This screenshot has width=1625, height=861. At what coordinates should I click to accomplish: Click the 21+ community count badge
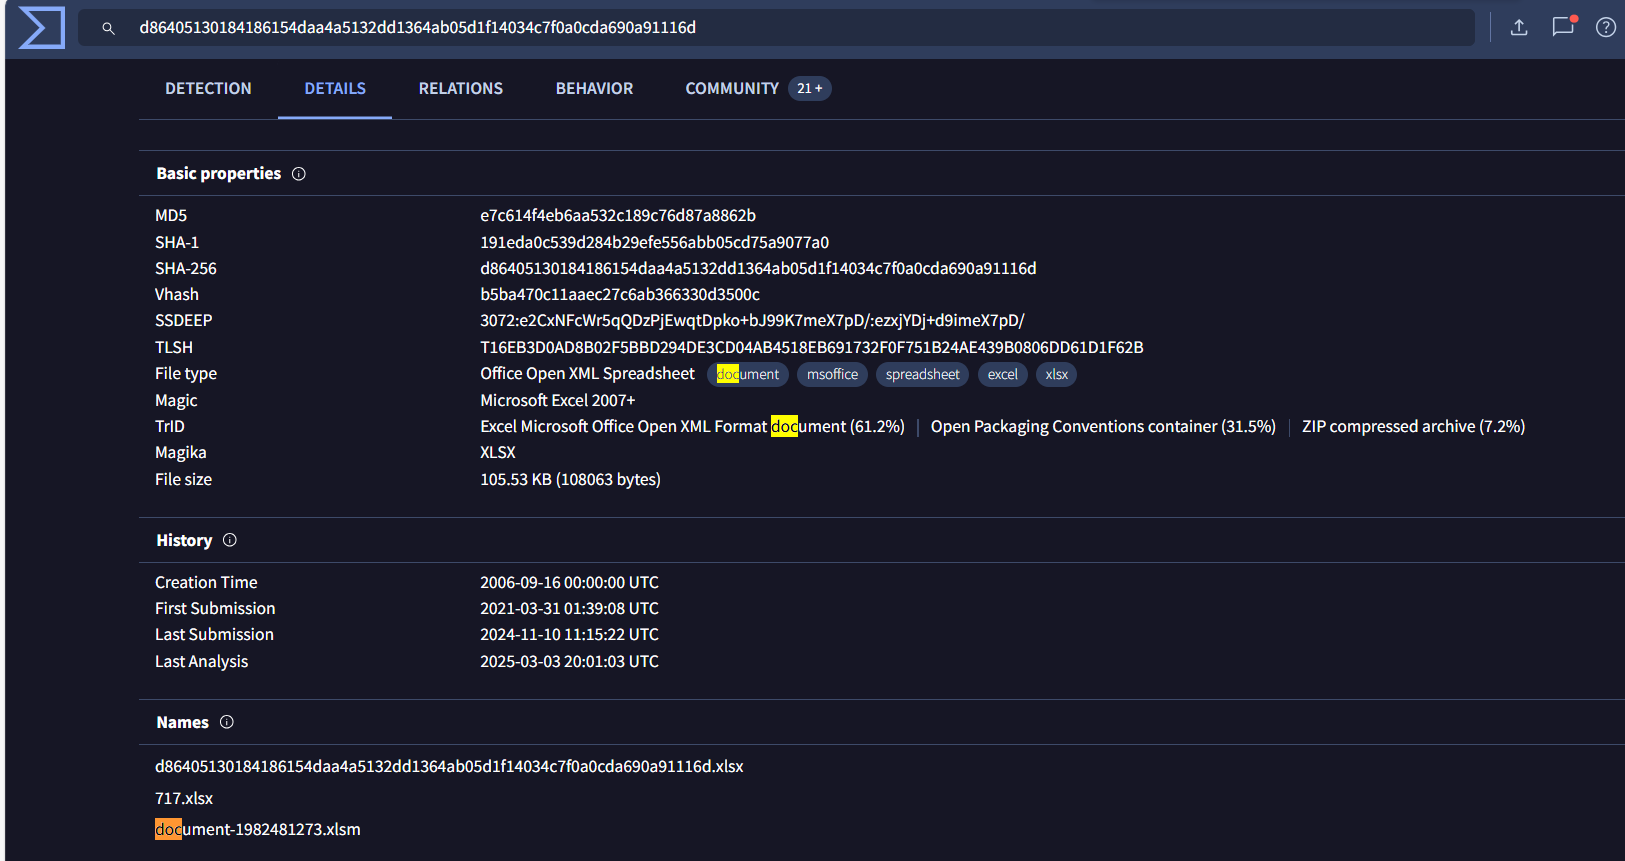(810, 89)
